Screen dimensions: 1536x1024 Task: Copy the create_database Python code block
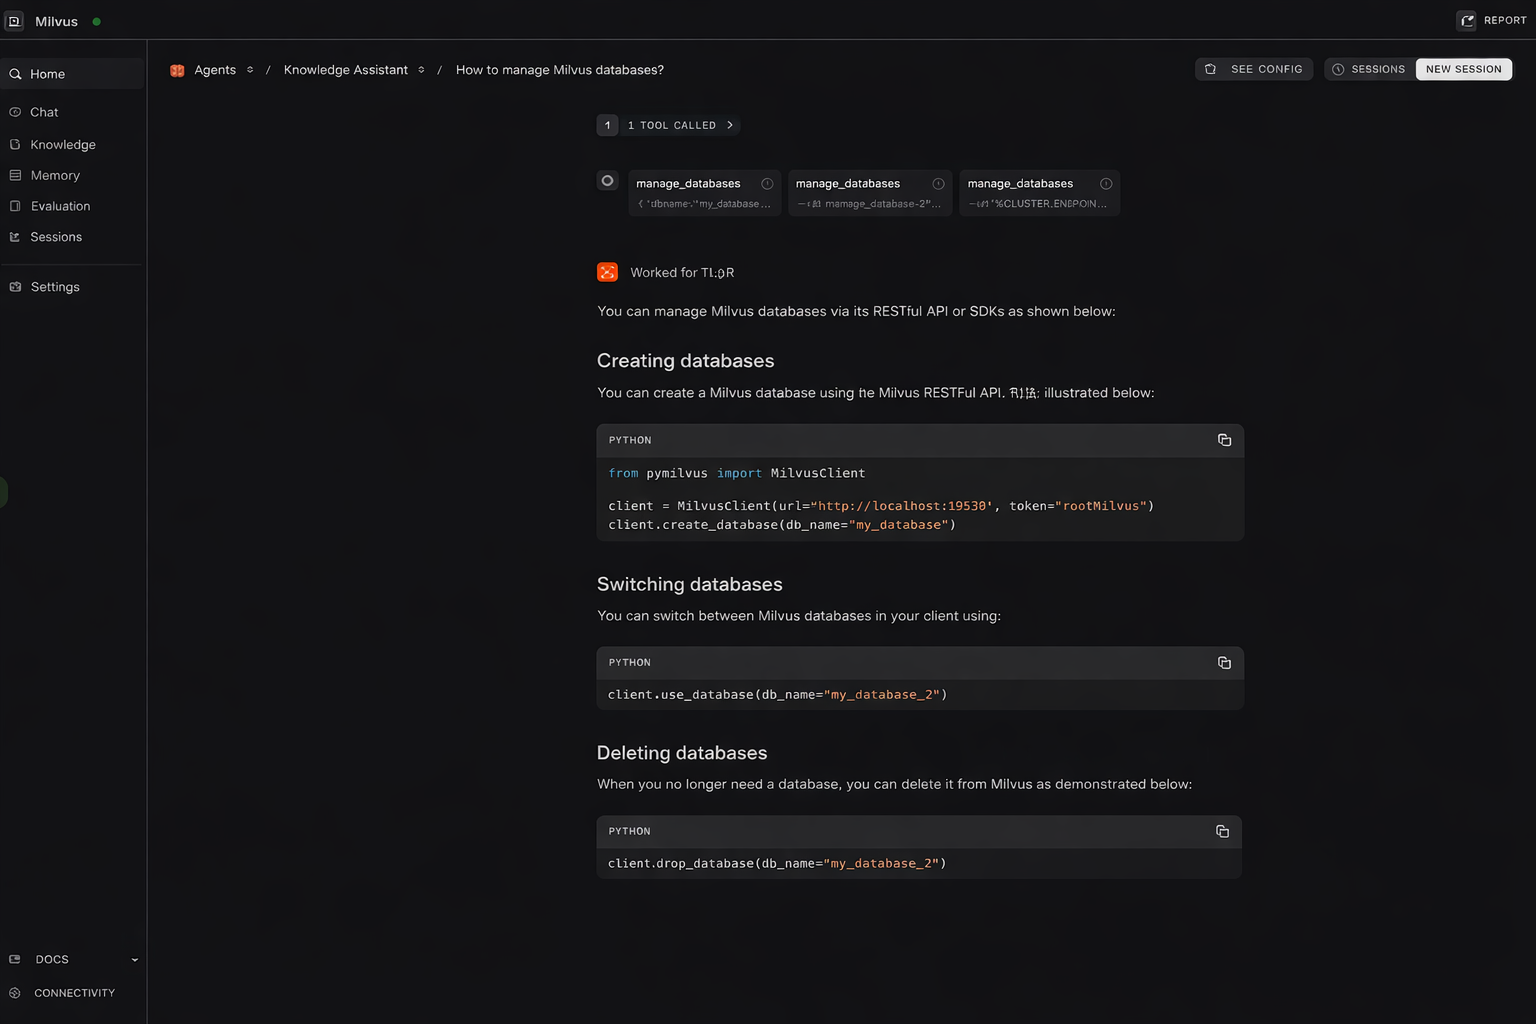point(1224,440)
